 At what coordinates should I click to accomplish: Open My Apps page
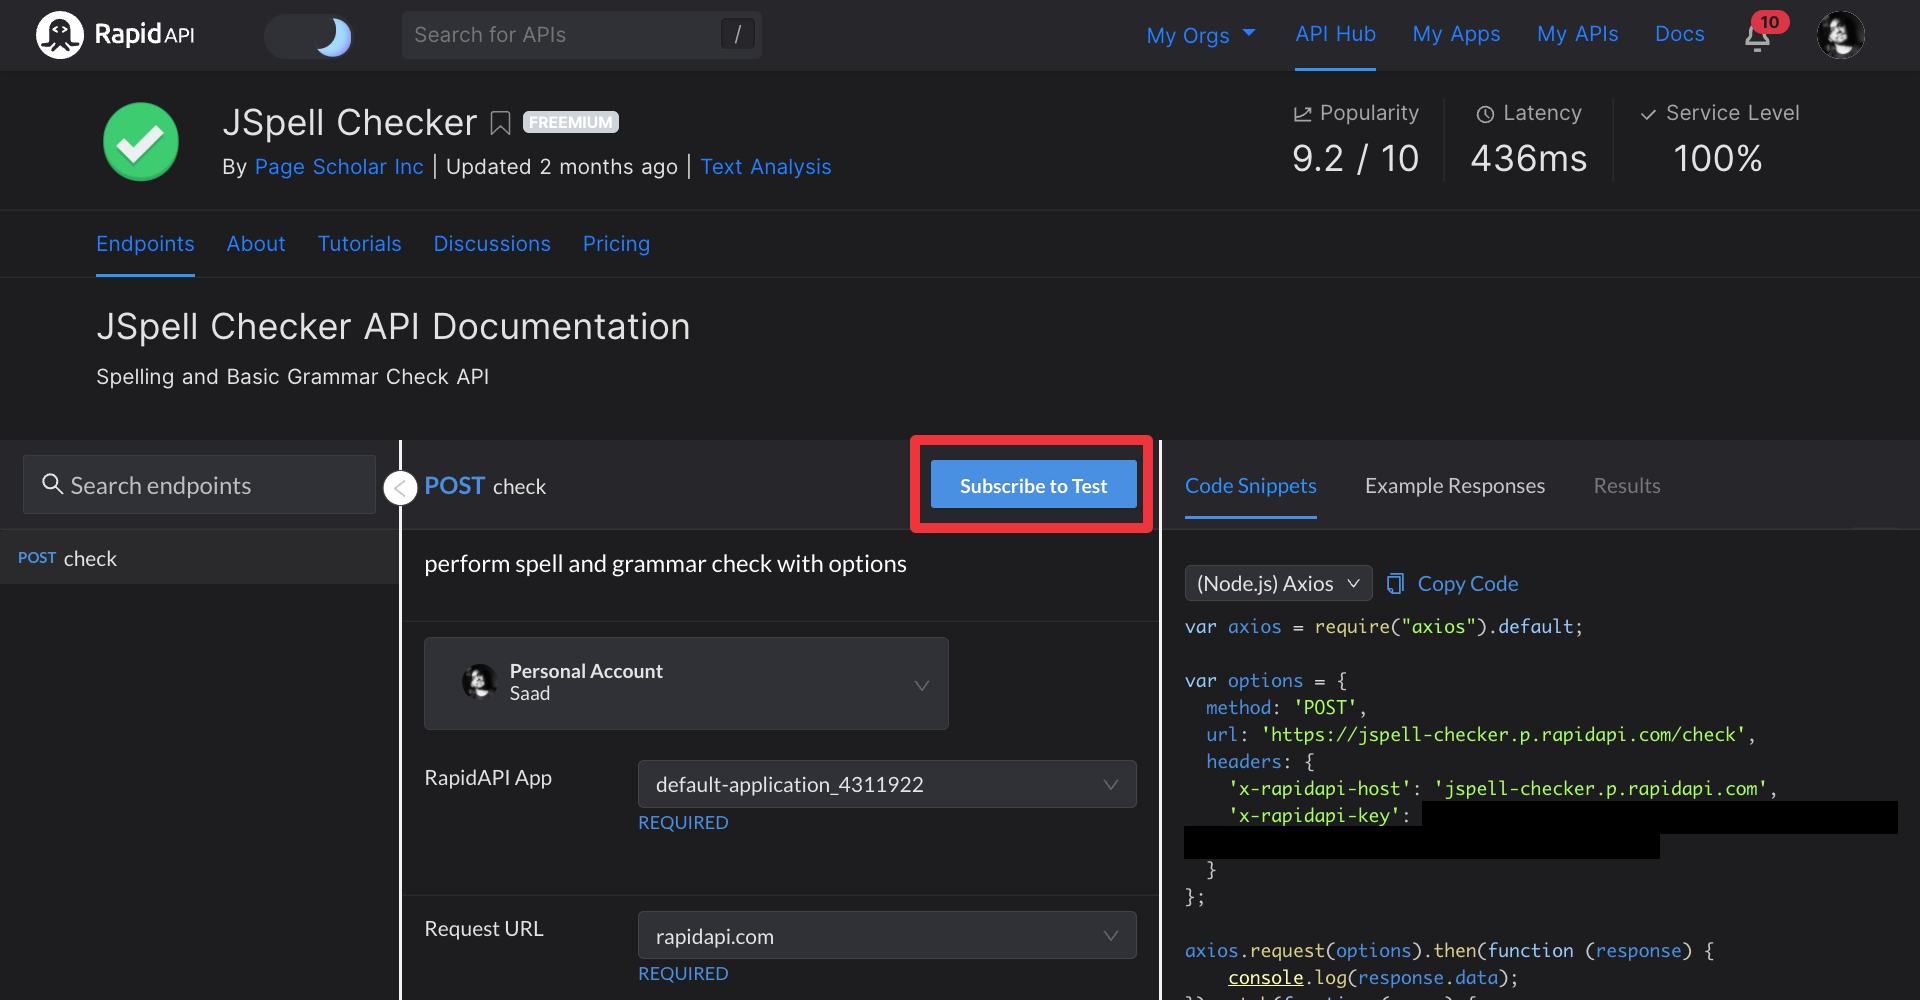pyautogui.click(x=1456, y=34)
